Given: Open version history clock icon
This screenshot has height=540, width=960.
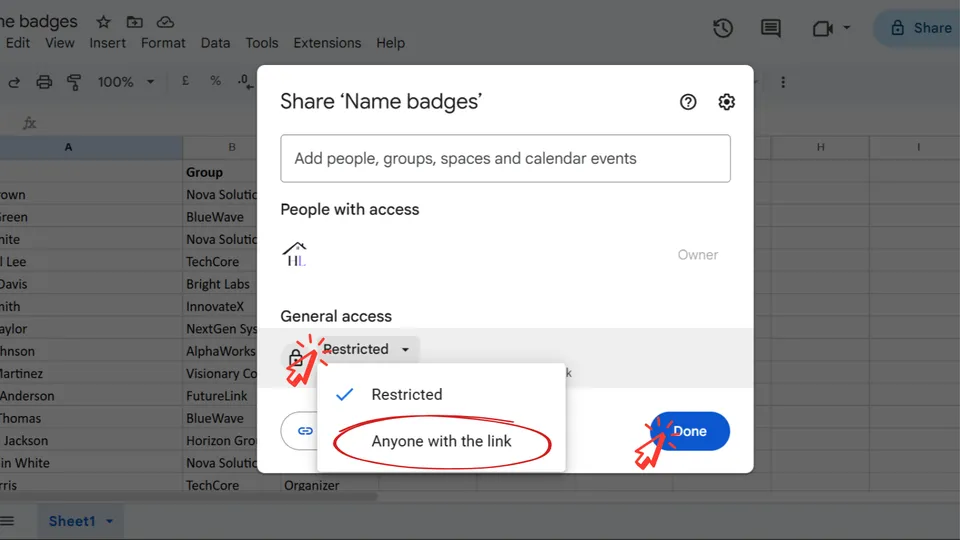Looking at the screenshot, I should point(723,28).
